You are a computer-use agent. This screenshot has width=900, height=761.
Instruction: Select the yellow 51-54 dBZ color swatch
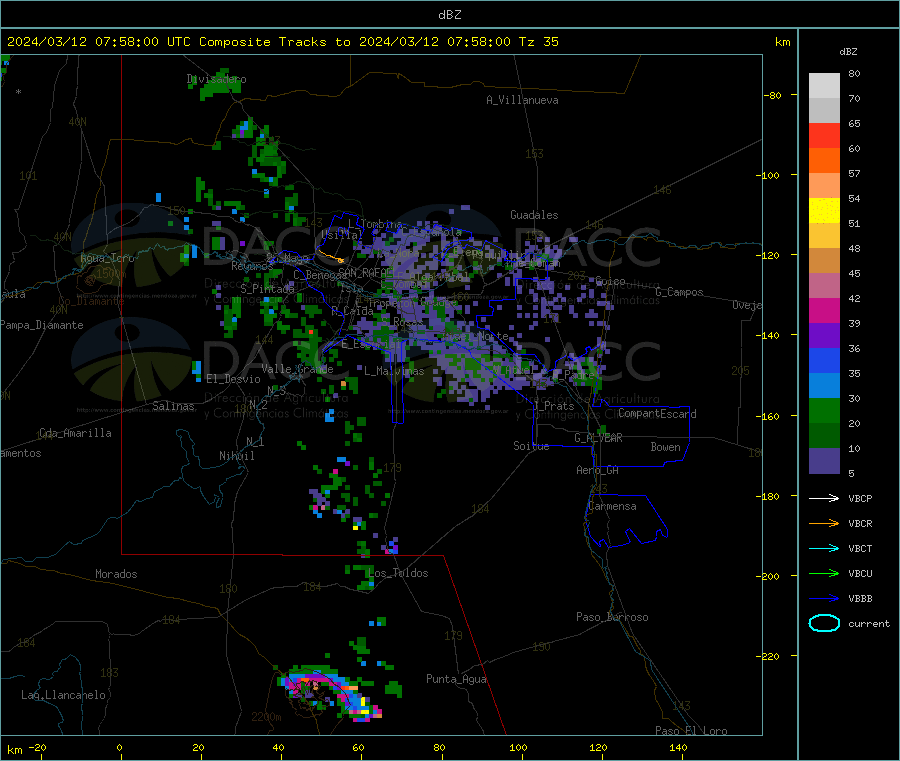coord(824,211)
